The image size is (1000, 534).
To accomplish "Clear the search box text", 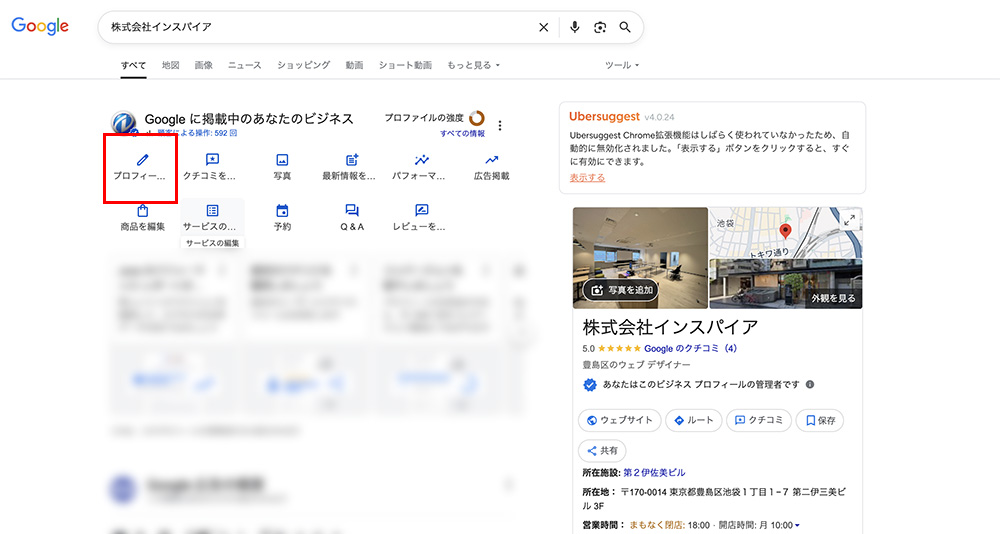I will 543,27.
